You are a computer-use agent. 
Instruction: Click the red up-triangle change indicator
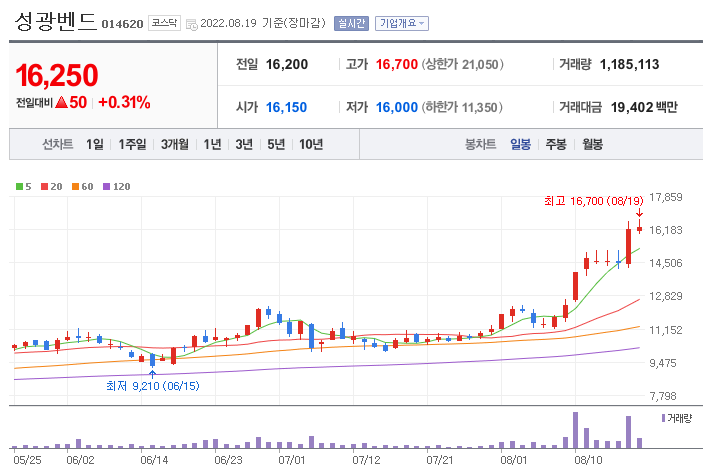[61, 103]
